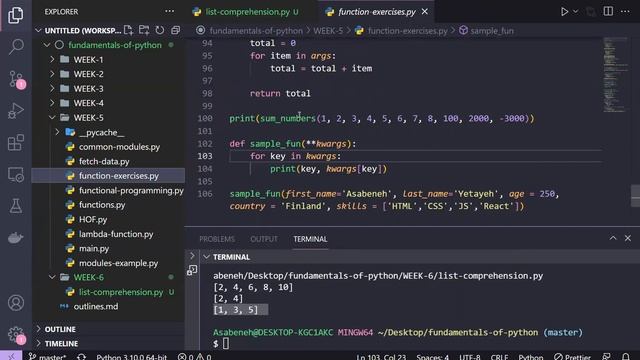Open the Manage gear menu
The height and width of the screenshot is (360, 640).
tap(16, 335)
